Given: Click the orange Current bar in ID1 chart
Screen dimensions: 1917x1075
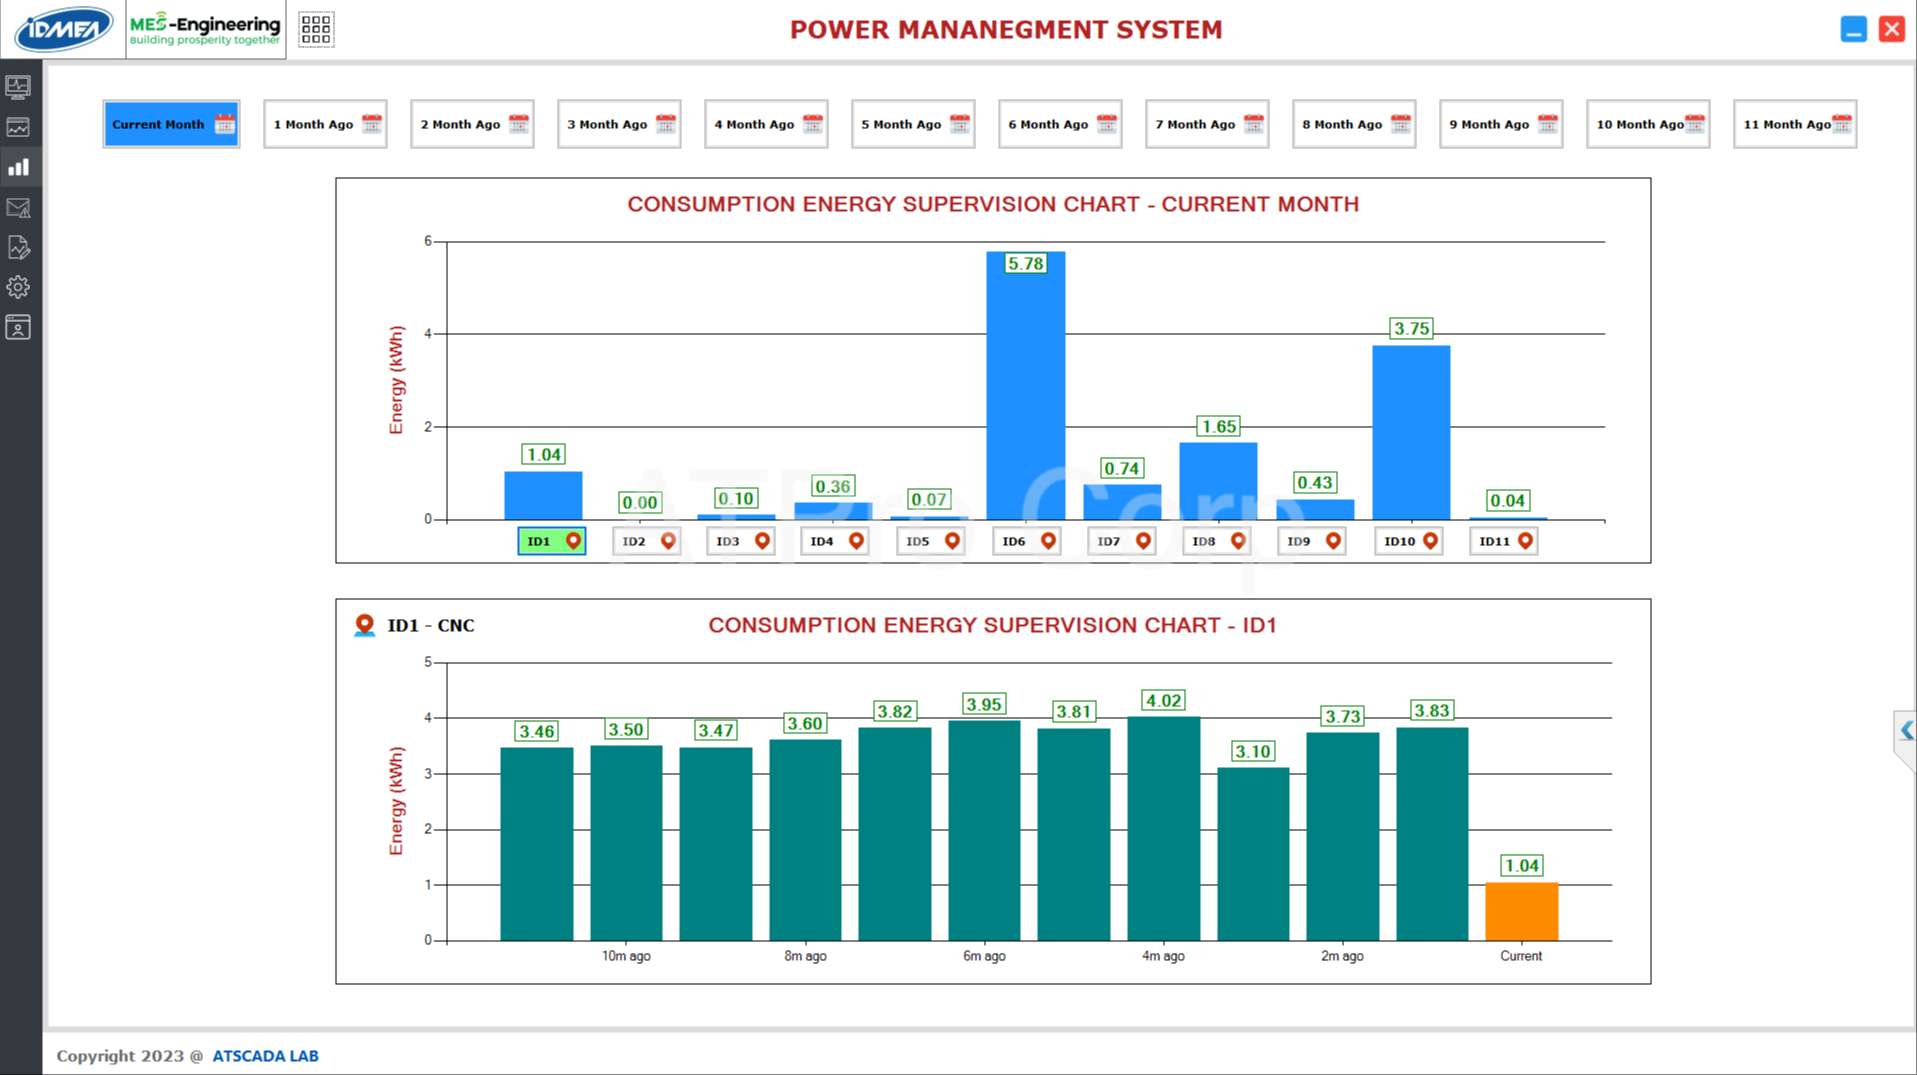Looking at the screenshot, I should pyautogui.click(x=1520, y=911).
